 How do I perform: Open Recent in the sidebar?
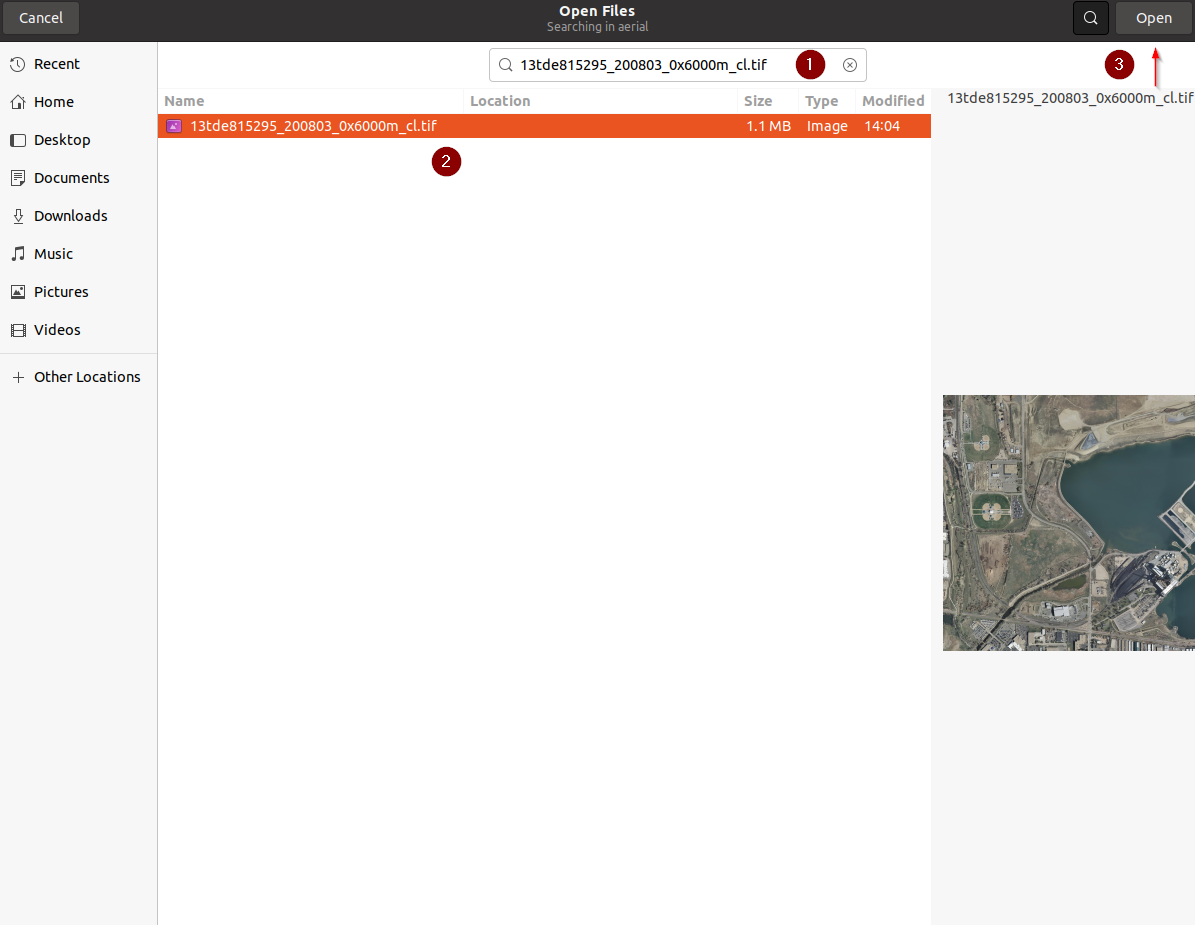pyautogui.click(x=78, y=64)
